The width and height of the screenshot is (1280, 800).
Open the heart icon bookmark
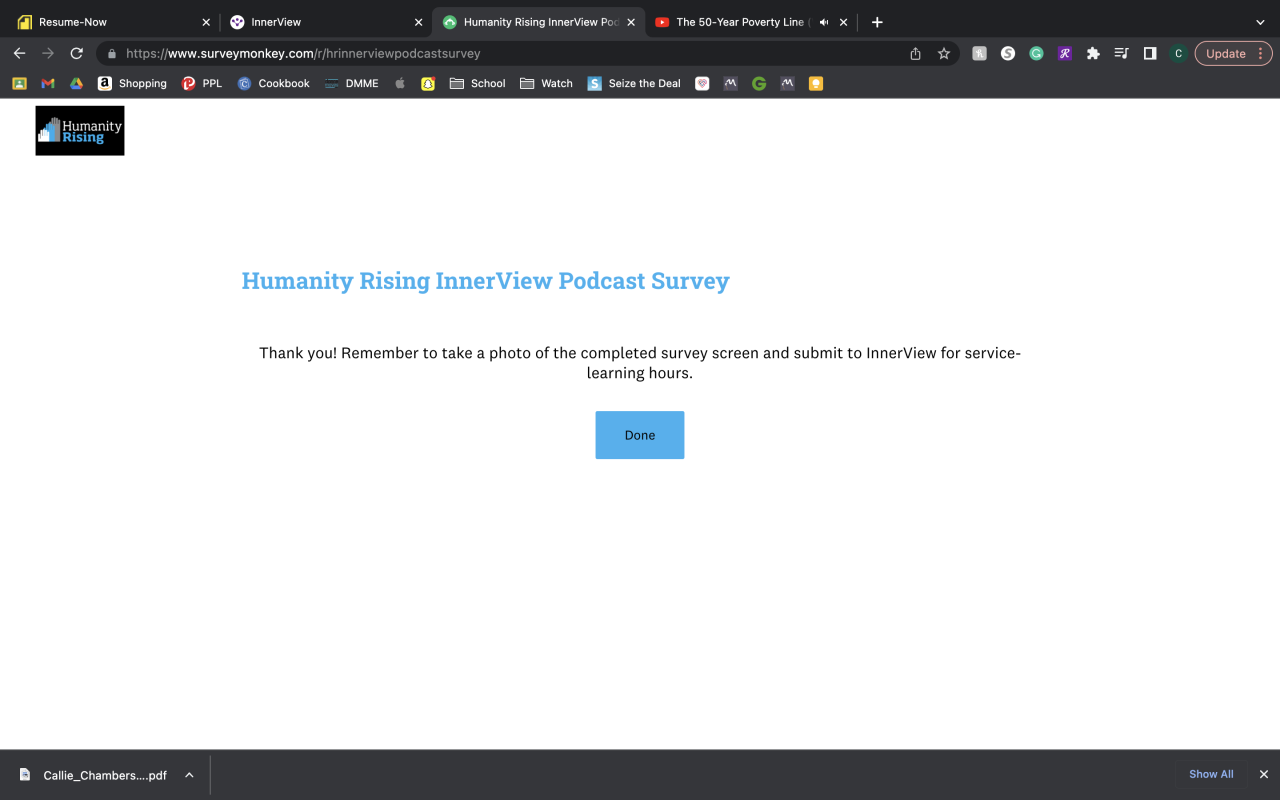coord(702,84)
